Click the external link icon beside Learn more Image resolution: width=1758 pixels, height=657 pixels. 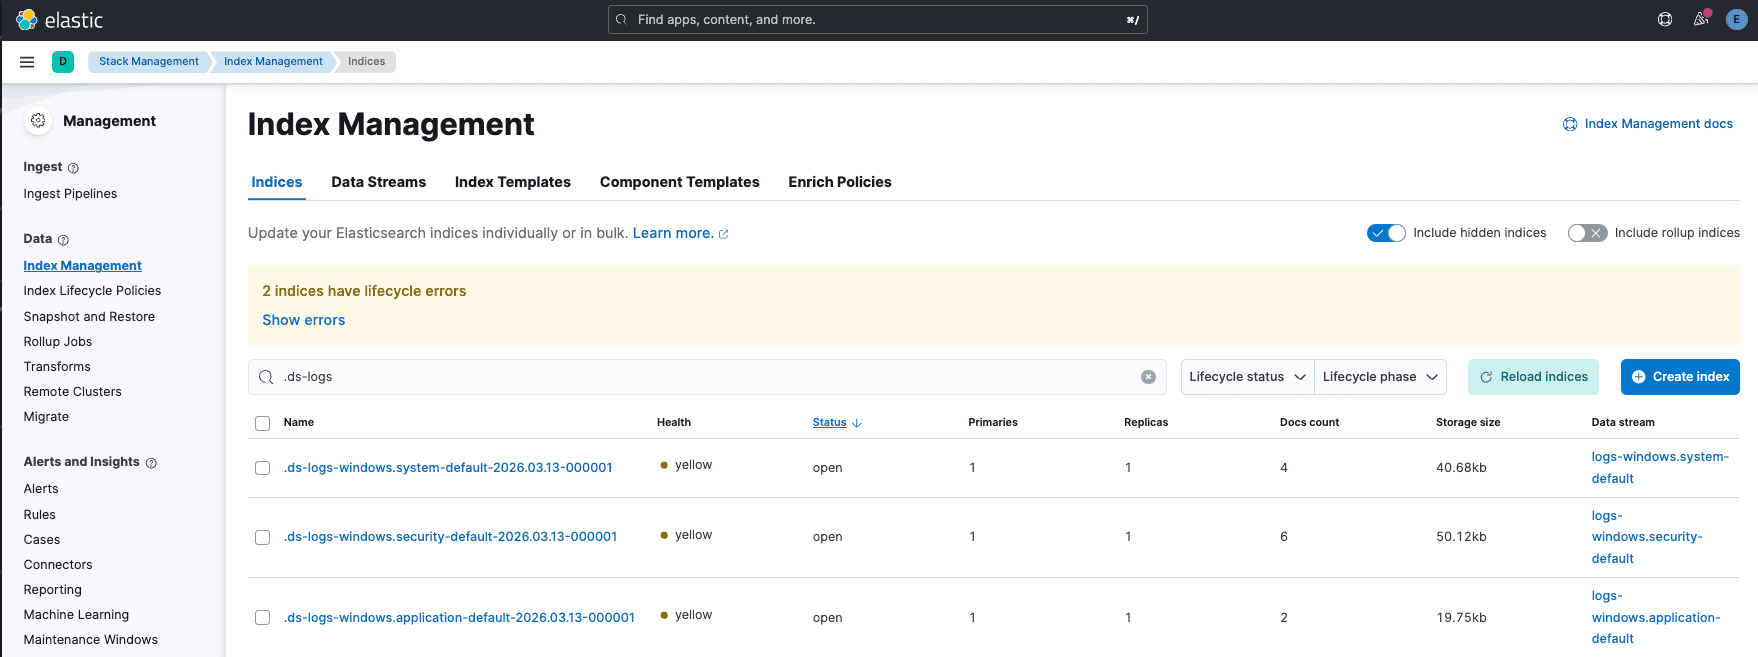click(723, 234)
